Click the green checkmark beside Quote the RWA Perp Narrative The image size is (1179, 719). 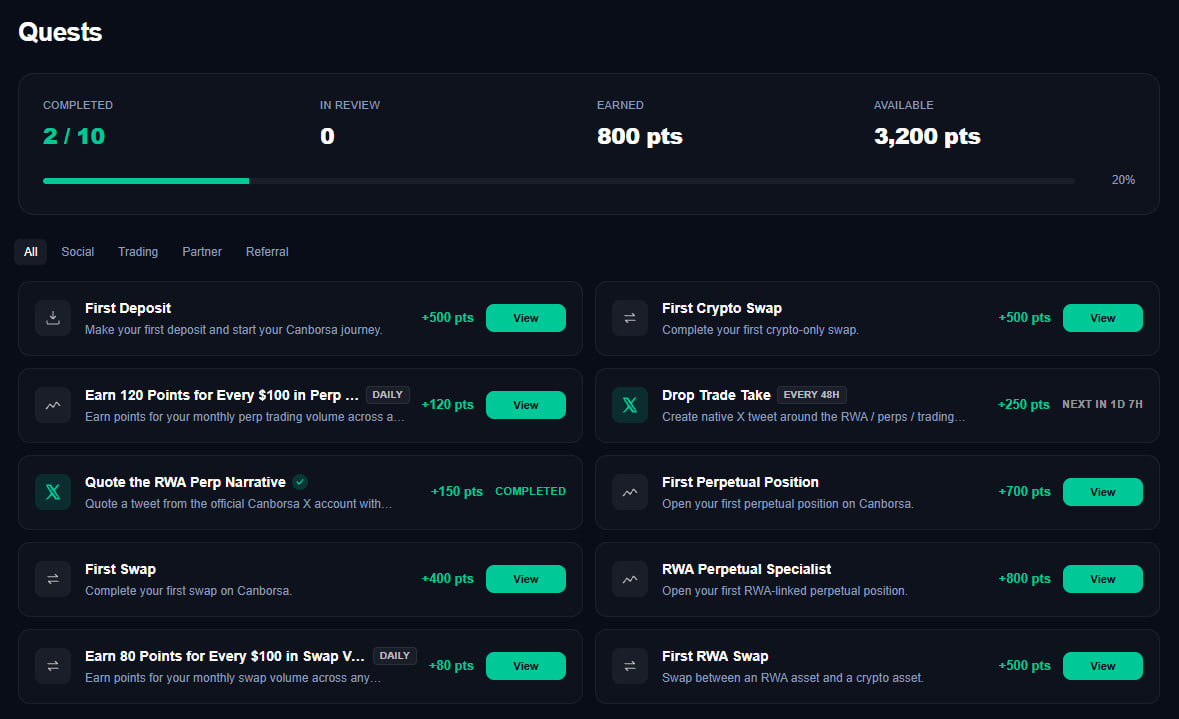click(x=300, y=482)
